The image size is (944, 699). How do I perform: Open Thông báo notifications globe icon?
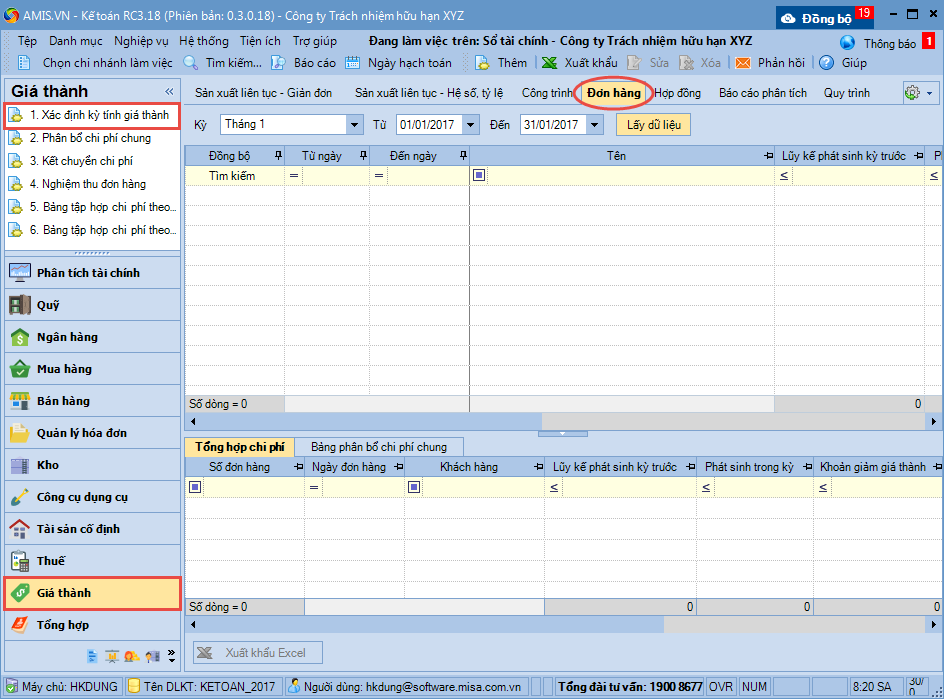click(848, 43)
